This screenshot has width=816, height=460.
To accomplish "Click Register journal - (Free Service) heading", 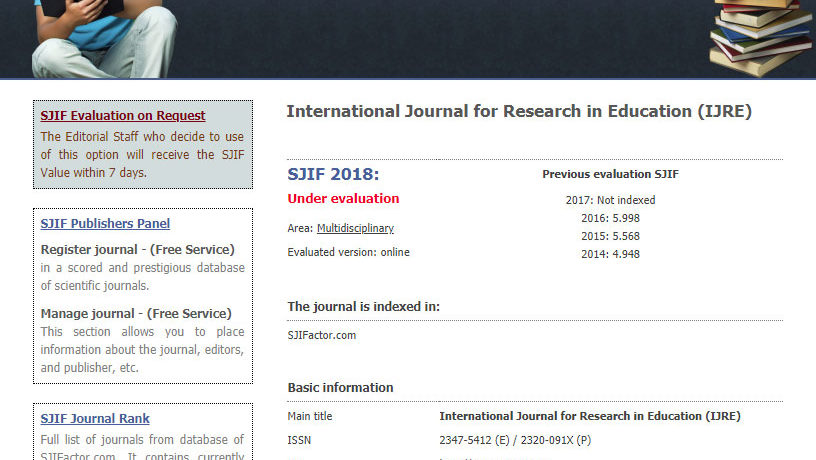I will tap(137, 249).
